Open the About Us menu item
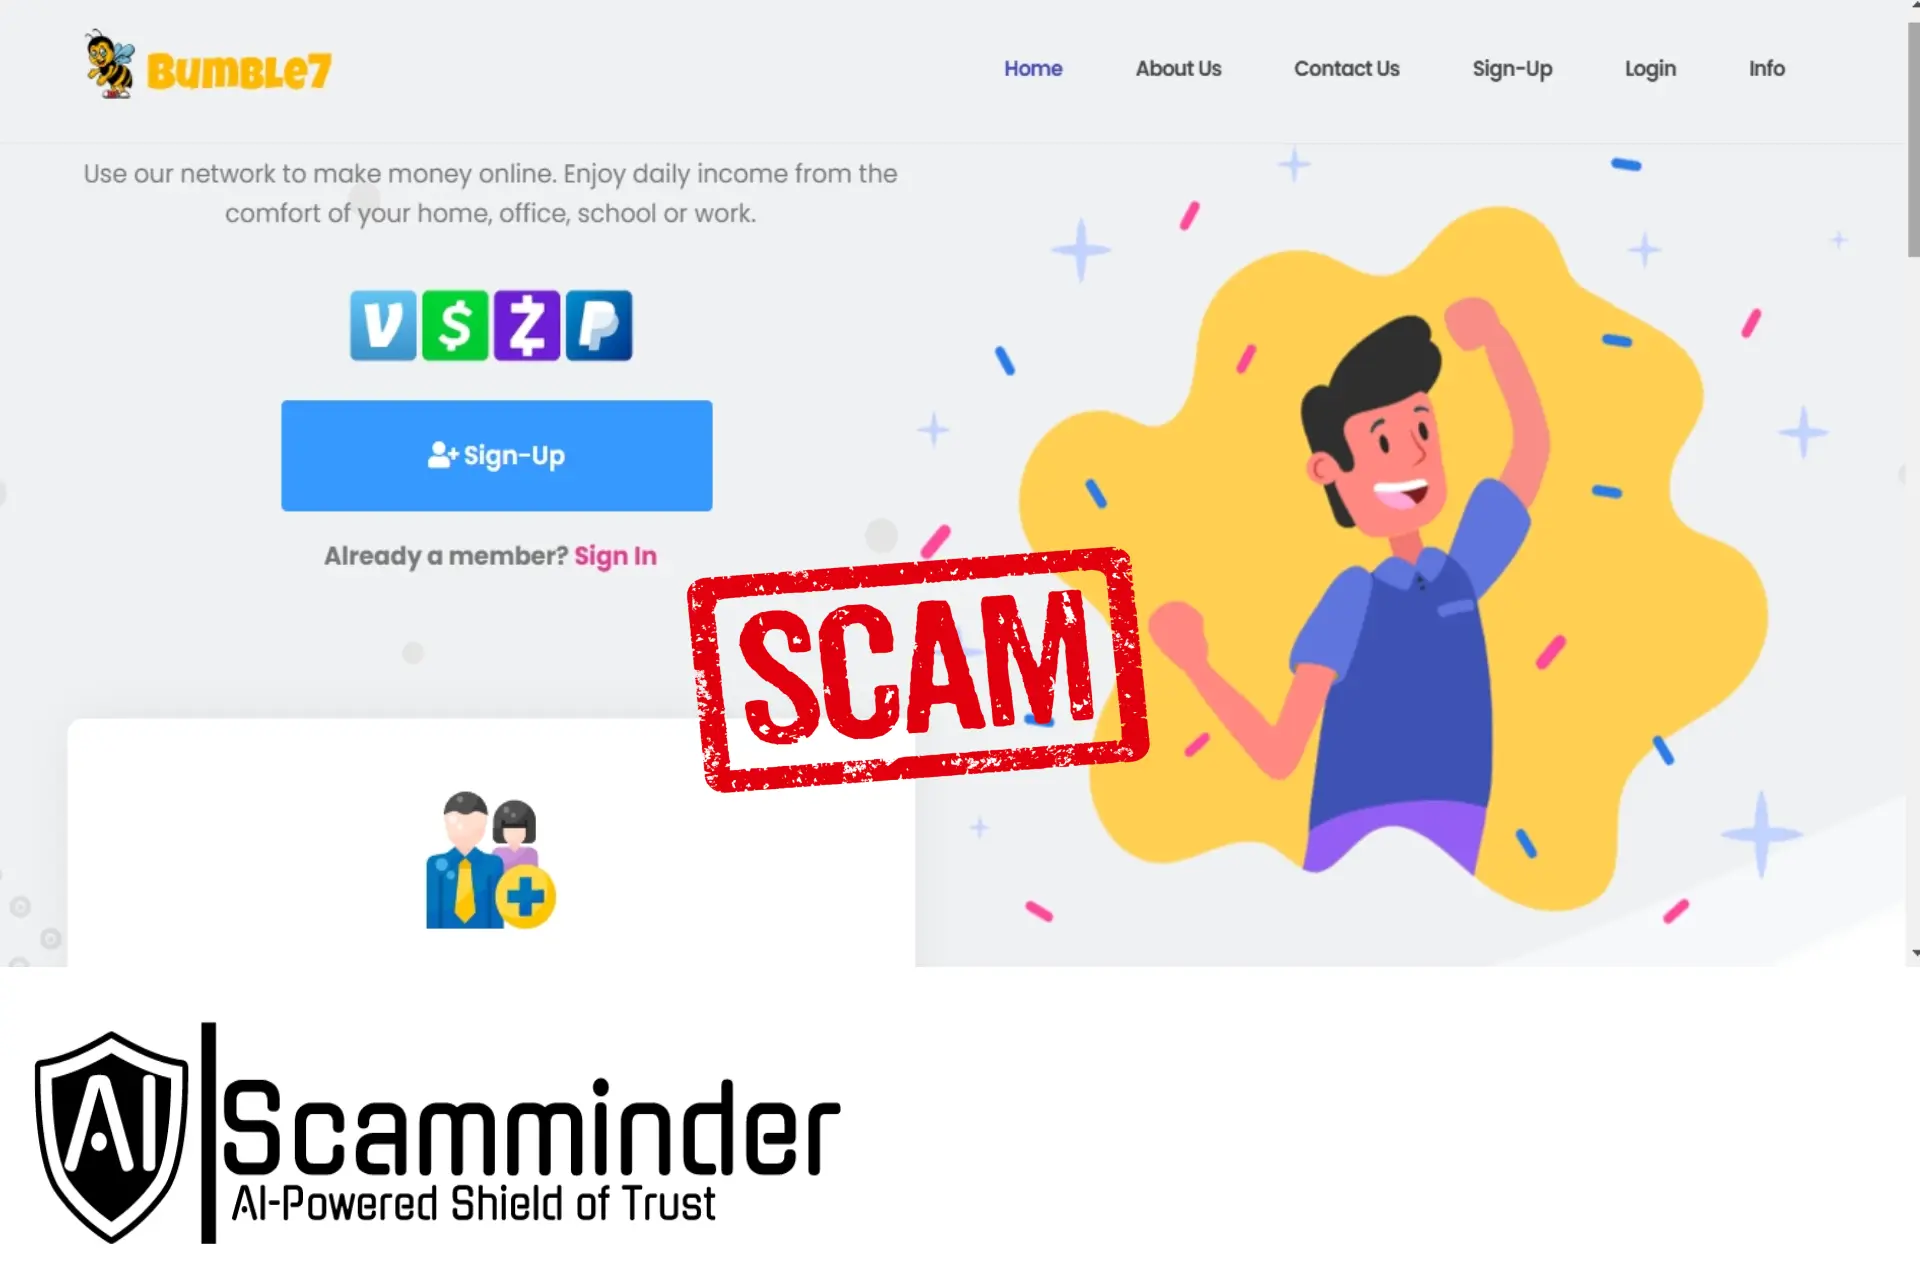Viewport: 1920px width, 1280px height. pos(1179,69)
